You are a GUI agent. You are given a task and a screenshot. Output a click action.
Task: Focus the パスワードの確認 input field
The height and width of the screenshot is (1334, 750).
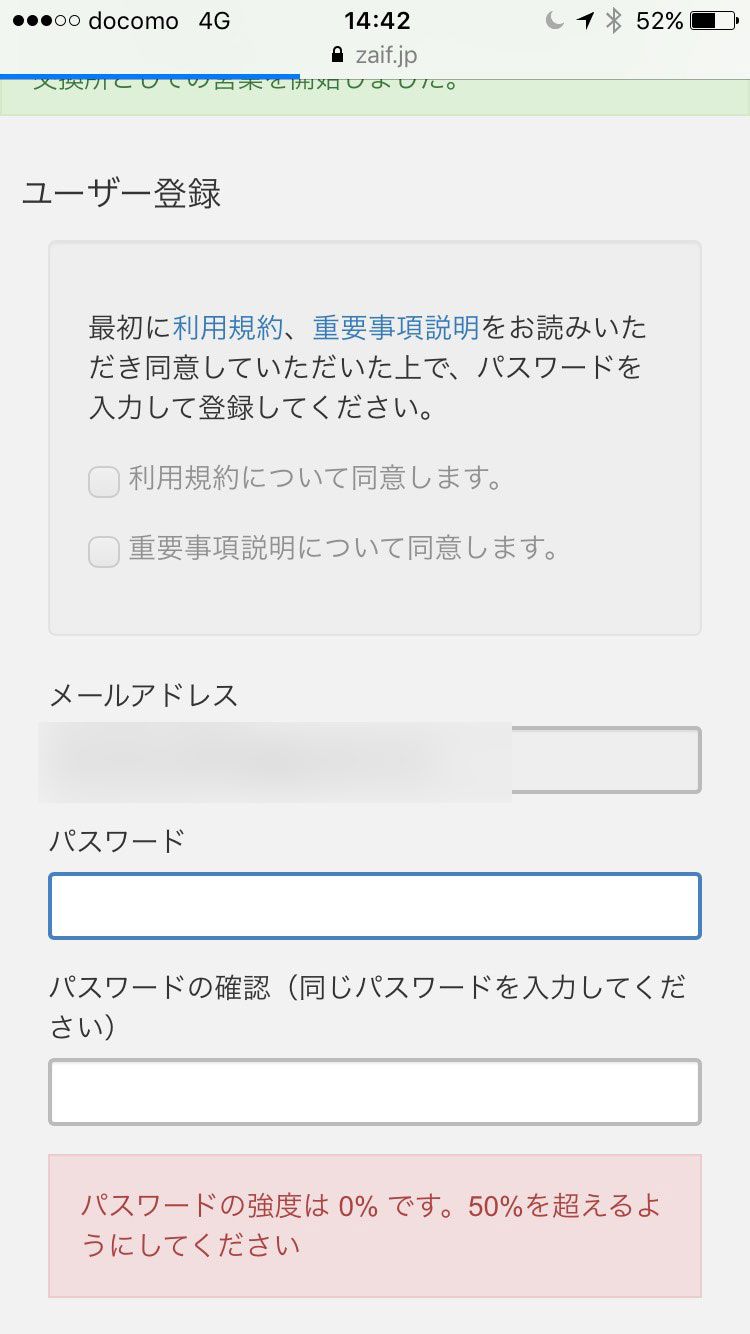pos(375,1092)
